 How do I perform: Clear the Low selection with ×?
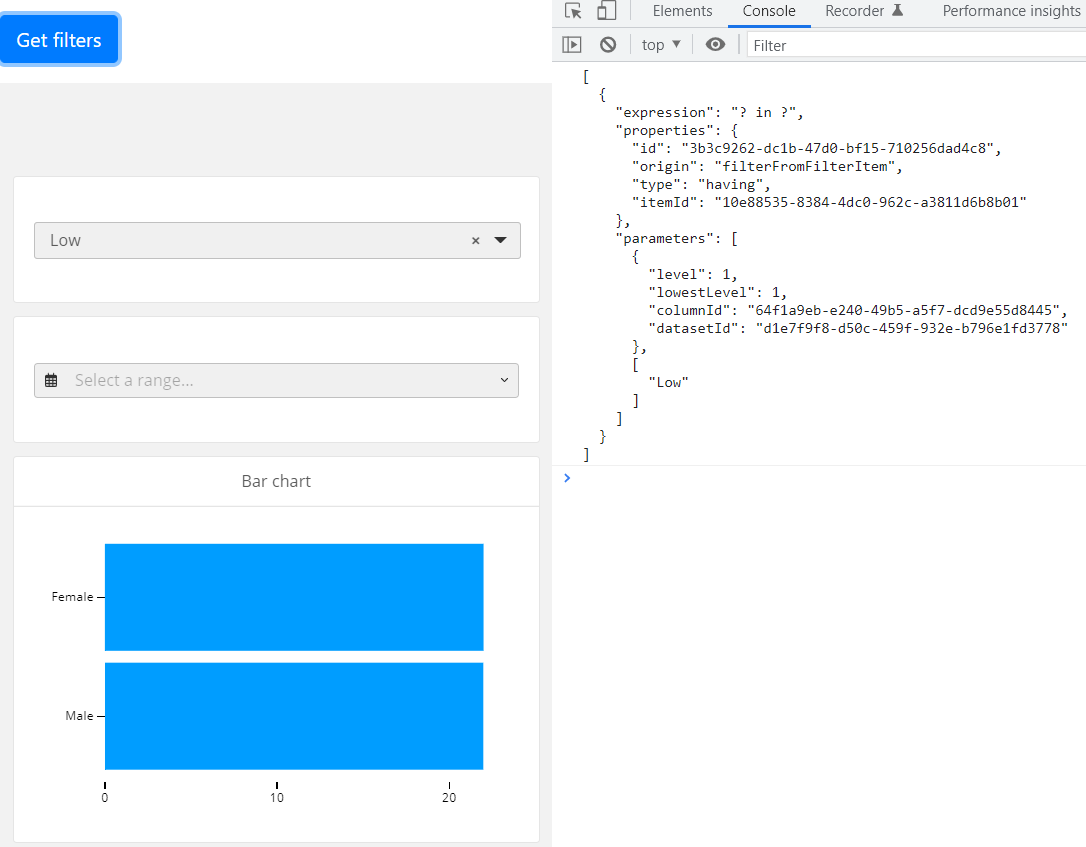click(x=476, y=241)
